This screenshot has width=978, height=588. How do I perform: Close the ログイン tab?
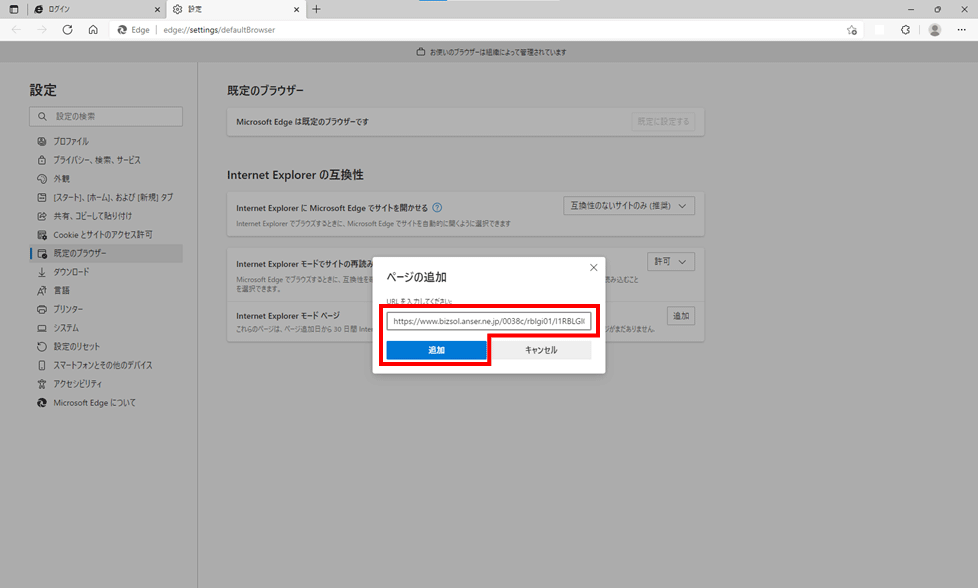coord(157,9)
